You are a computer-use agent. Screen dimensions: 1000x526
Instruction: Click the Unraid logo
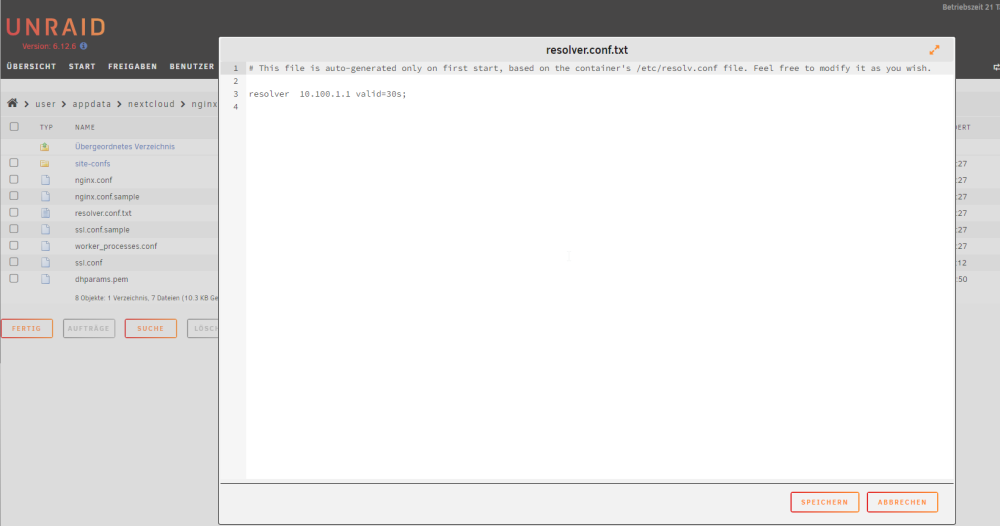pyautogui.click(x=56, y=27)
